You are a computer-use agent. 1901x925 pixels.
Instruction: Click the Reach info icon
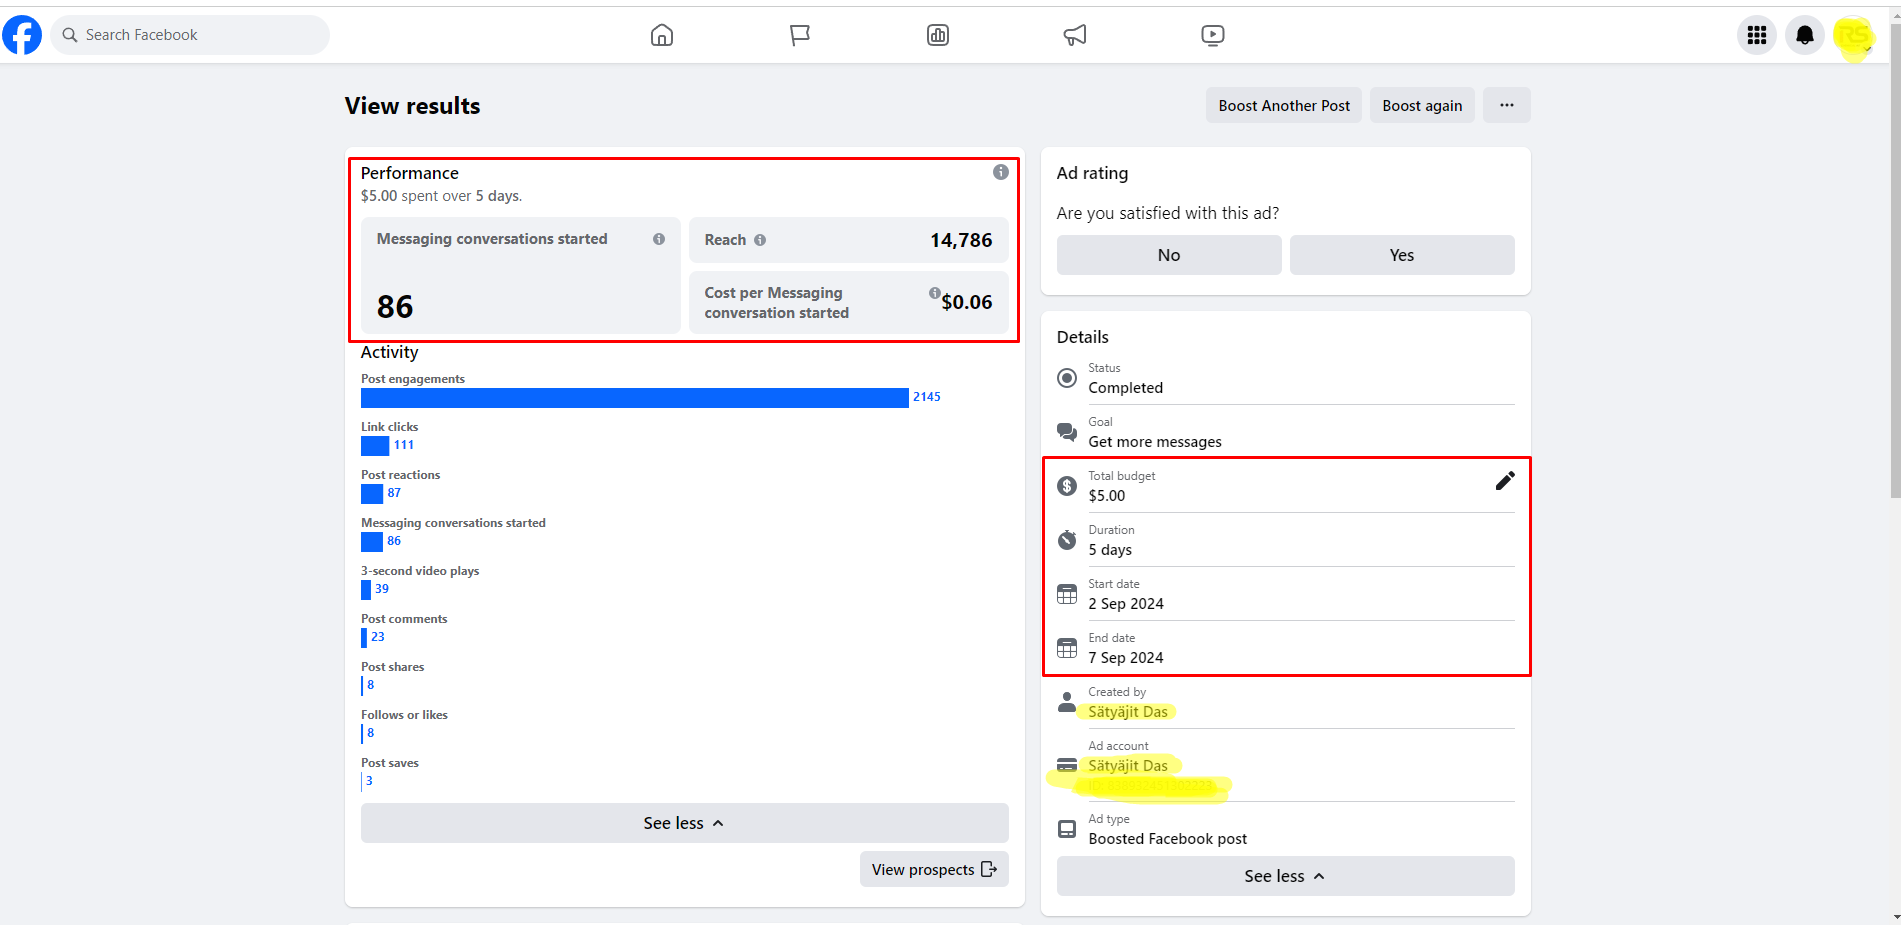click(x=760, y=240)
